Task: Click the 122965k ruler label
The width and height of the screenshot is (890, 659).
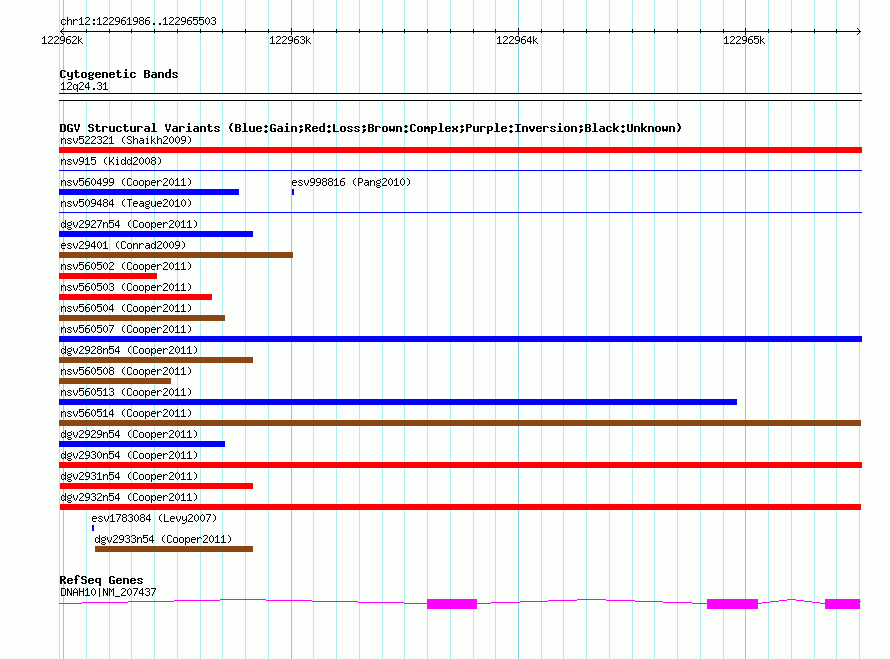Action: 744,40
